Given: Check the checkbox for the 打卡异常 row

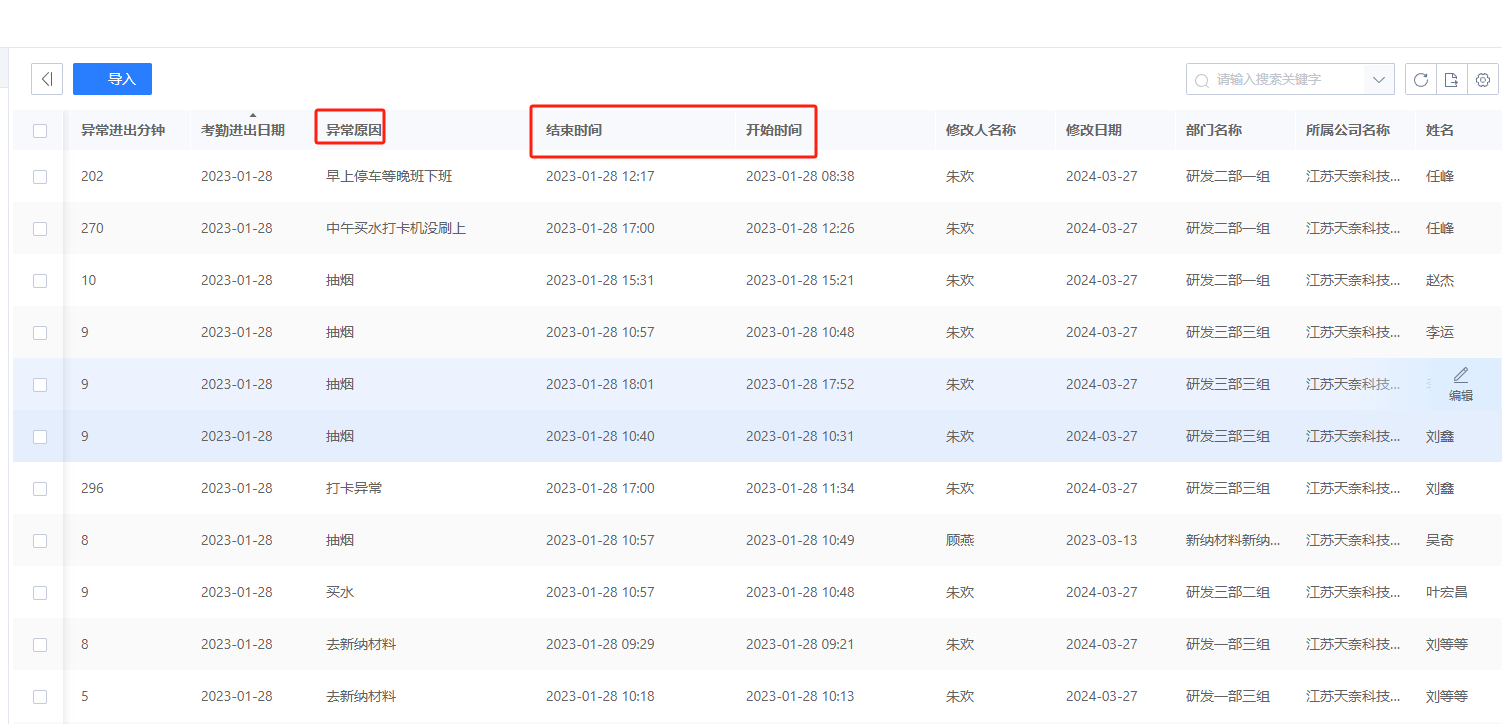Looking at the screenshot, I should [39, 488].
